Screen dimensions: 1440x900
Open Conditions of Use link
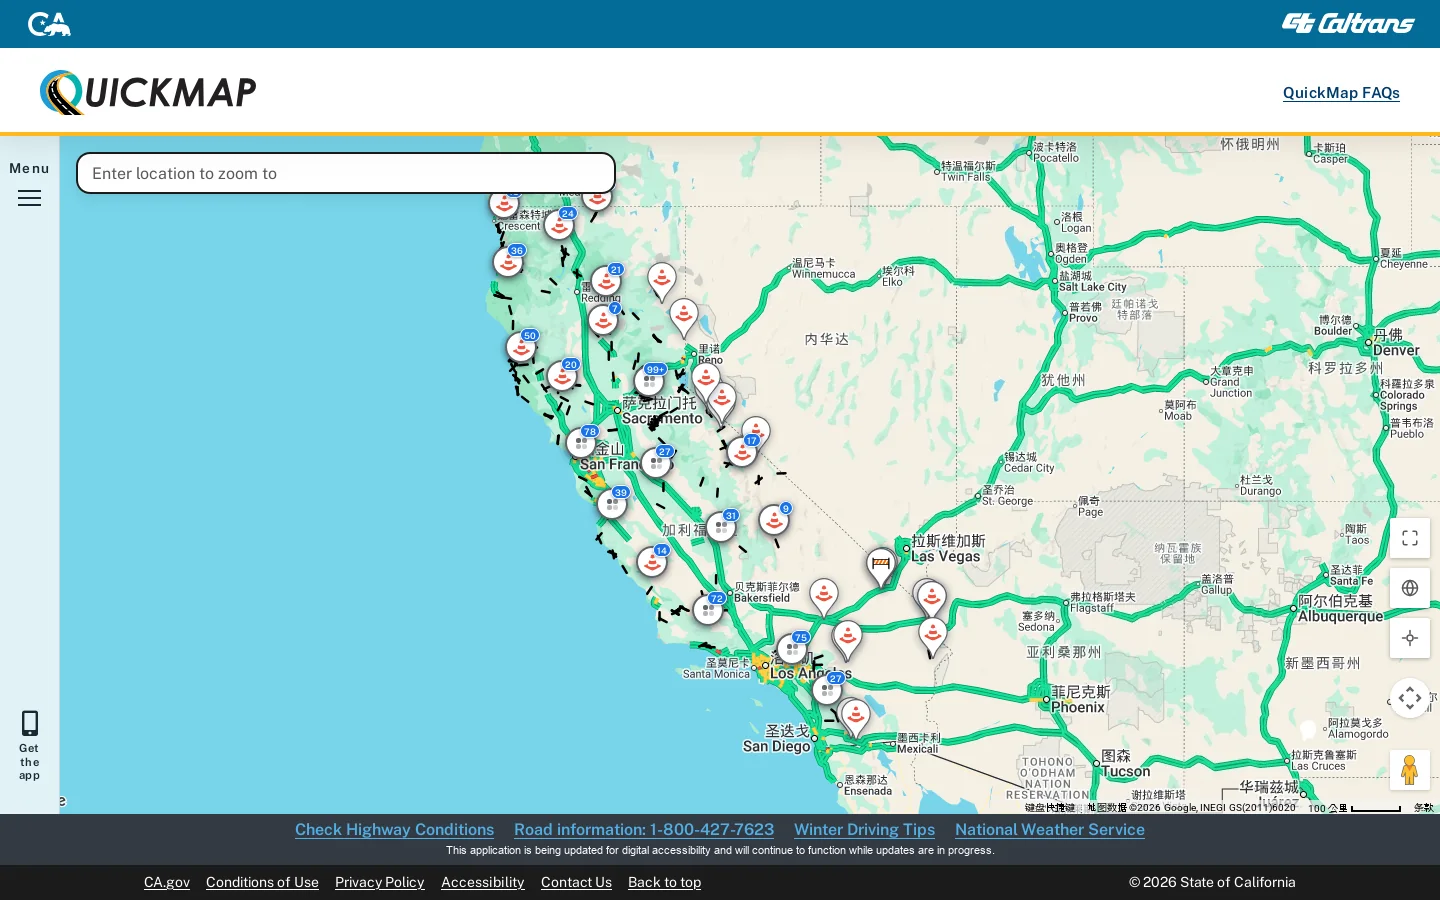coord(262,882)
